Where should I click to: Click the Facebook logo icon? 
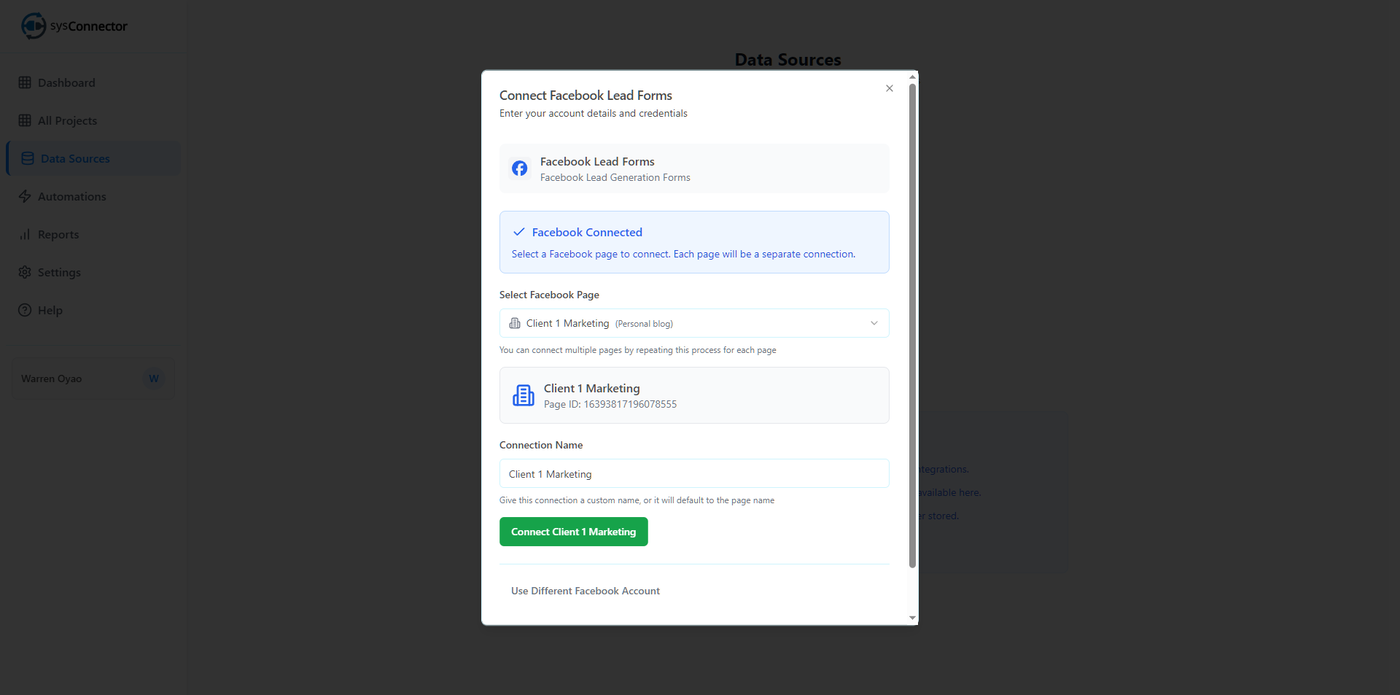(x=520, y=168)
